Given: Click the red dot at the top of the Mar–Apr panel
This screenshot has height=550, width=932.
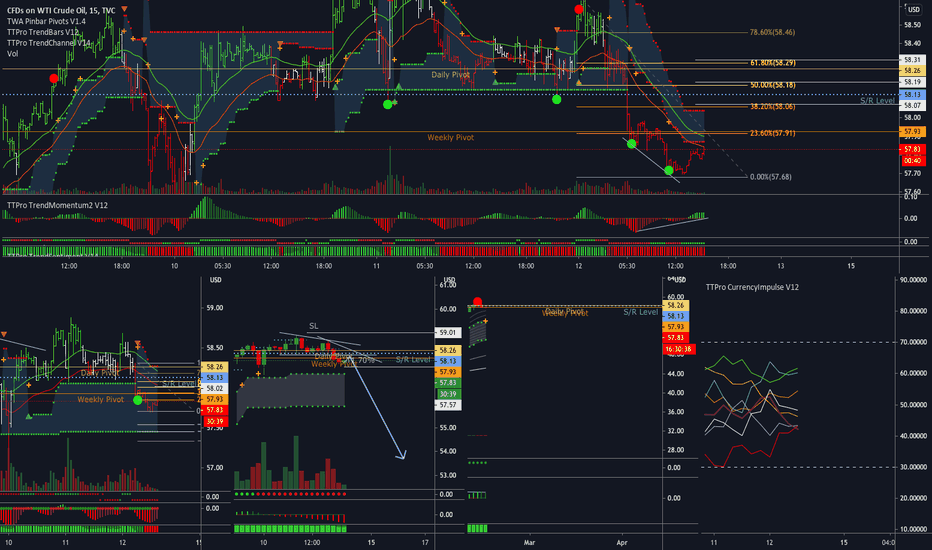Looking at the screenshot, I should [x=477, y=302].
